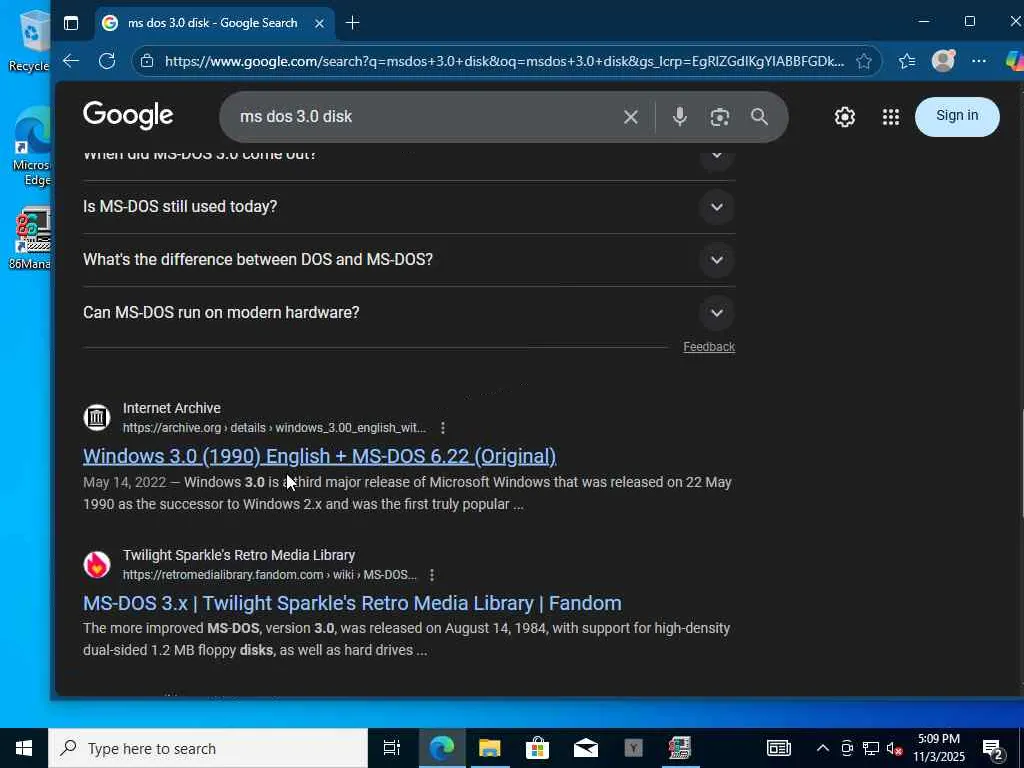Open Edge profile avatar
This screenshot has width=1024, height=768.
pyautogui.click(x=943, y=61)
